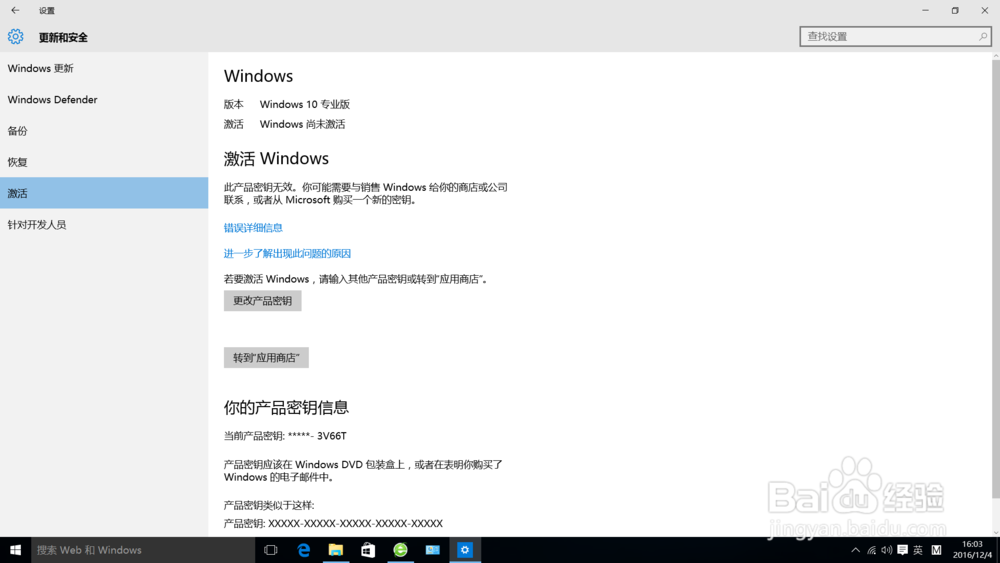1000x563 pixels.
Task: Open Task View from the taskbar
Action: (270, 550)
